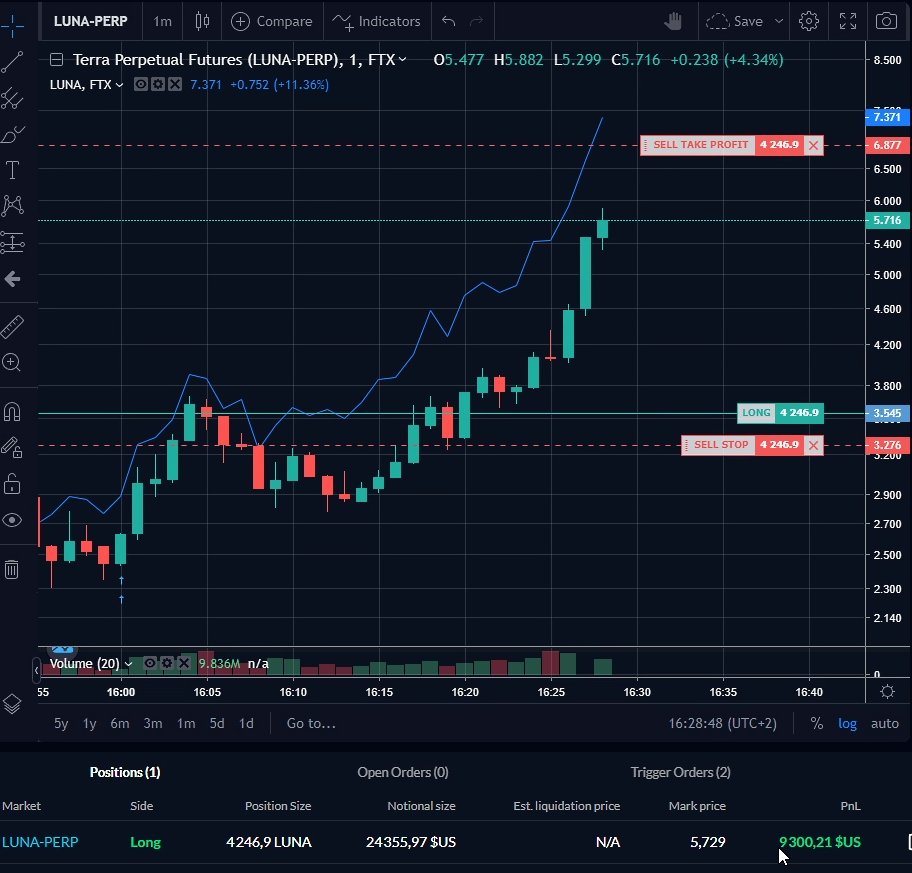Remove the LUNA compare series

[174, 84]
